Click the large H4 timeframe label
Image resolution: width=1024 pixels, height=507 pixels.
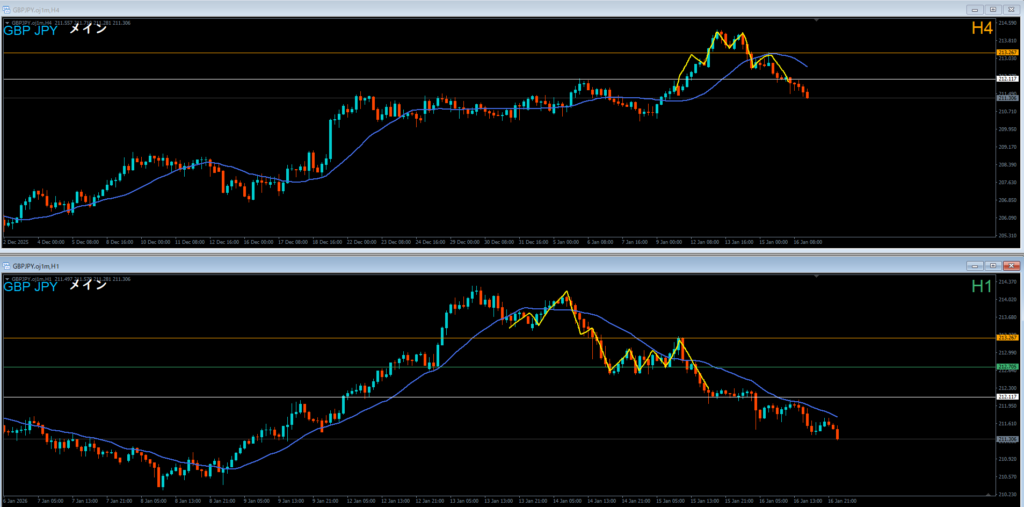click(981, 29)
